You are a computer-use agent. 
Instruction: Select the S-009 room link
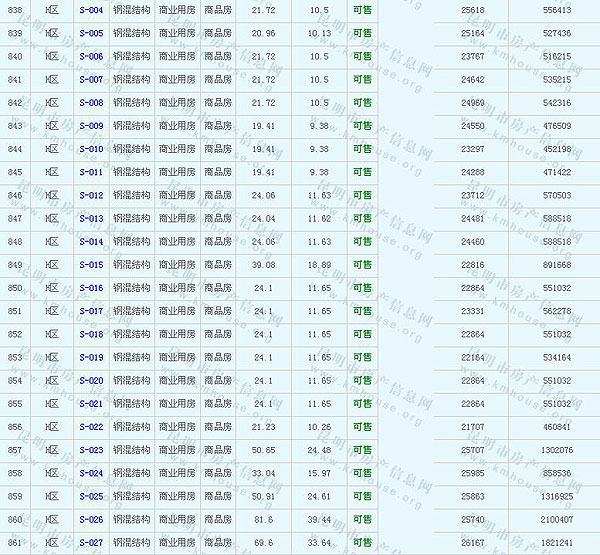click(91, 126)
